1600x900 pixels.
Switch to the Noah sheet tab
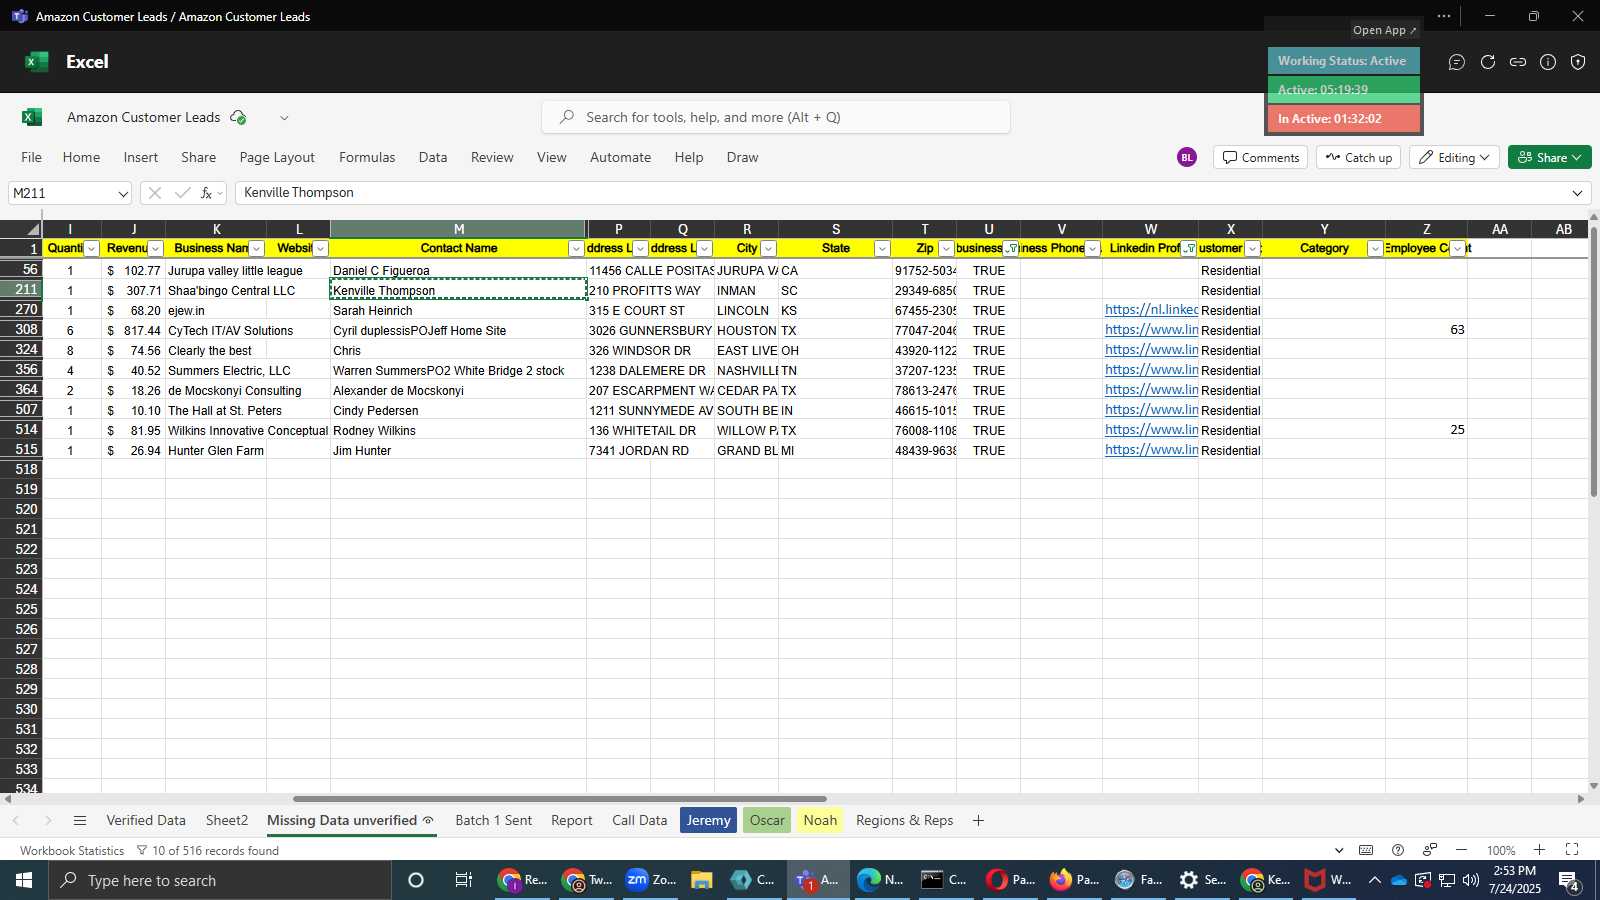[820, 820]
